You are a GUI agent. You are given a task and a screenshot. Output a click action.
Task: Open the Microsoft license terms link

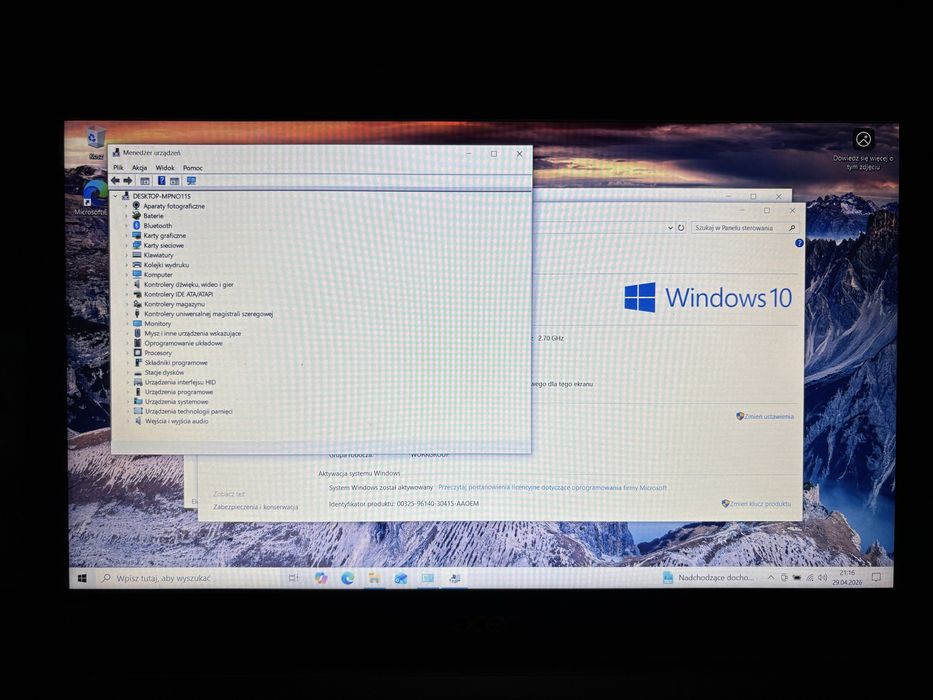click(552, 488)
